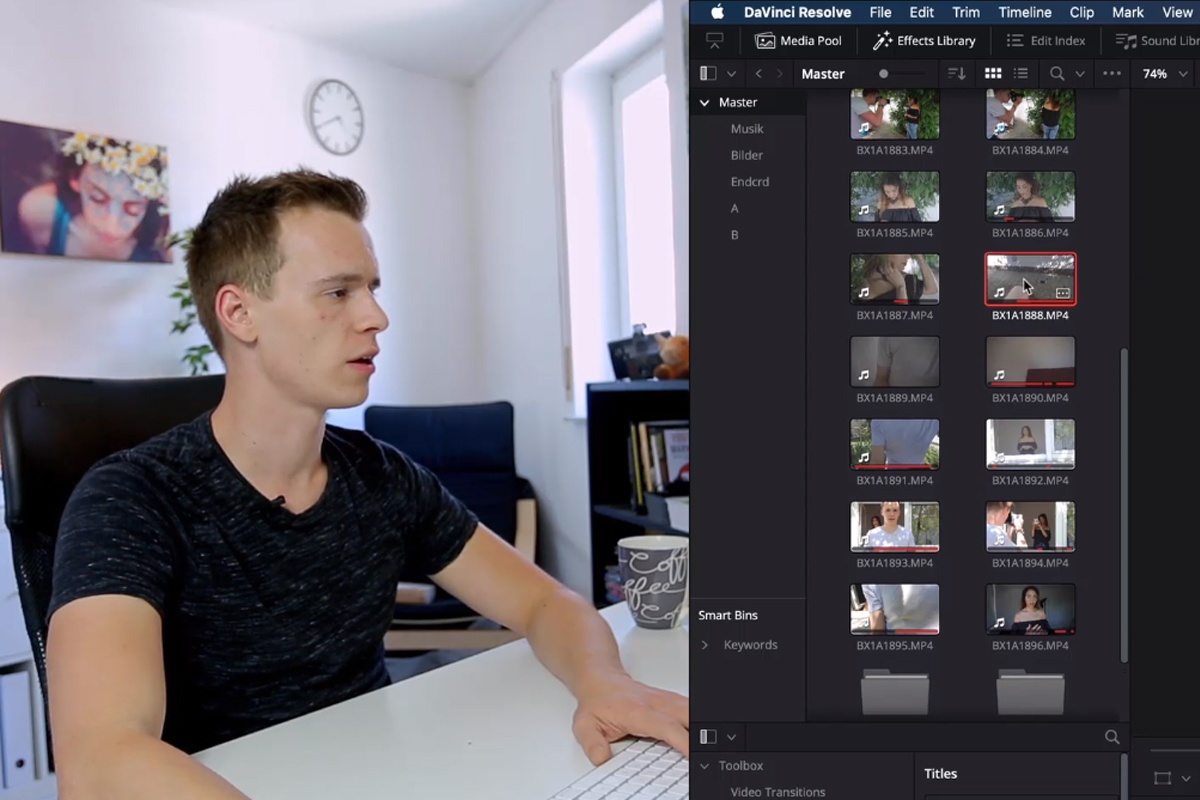This screenshot has height=800, width=1200.
Task: Select clip BX1A1895.MP4 thumbnail
Action: [895, 609]
